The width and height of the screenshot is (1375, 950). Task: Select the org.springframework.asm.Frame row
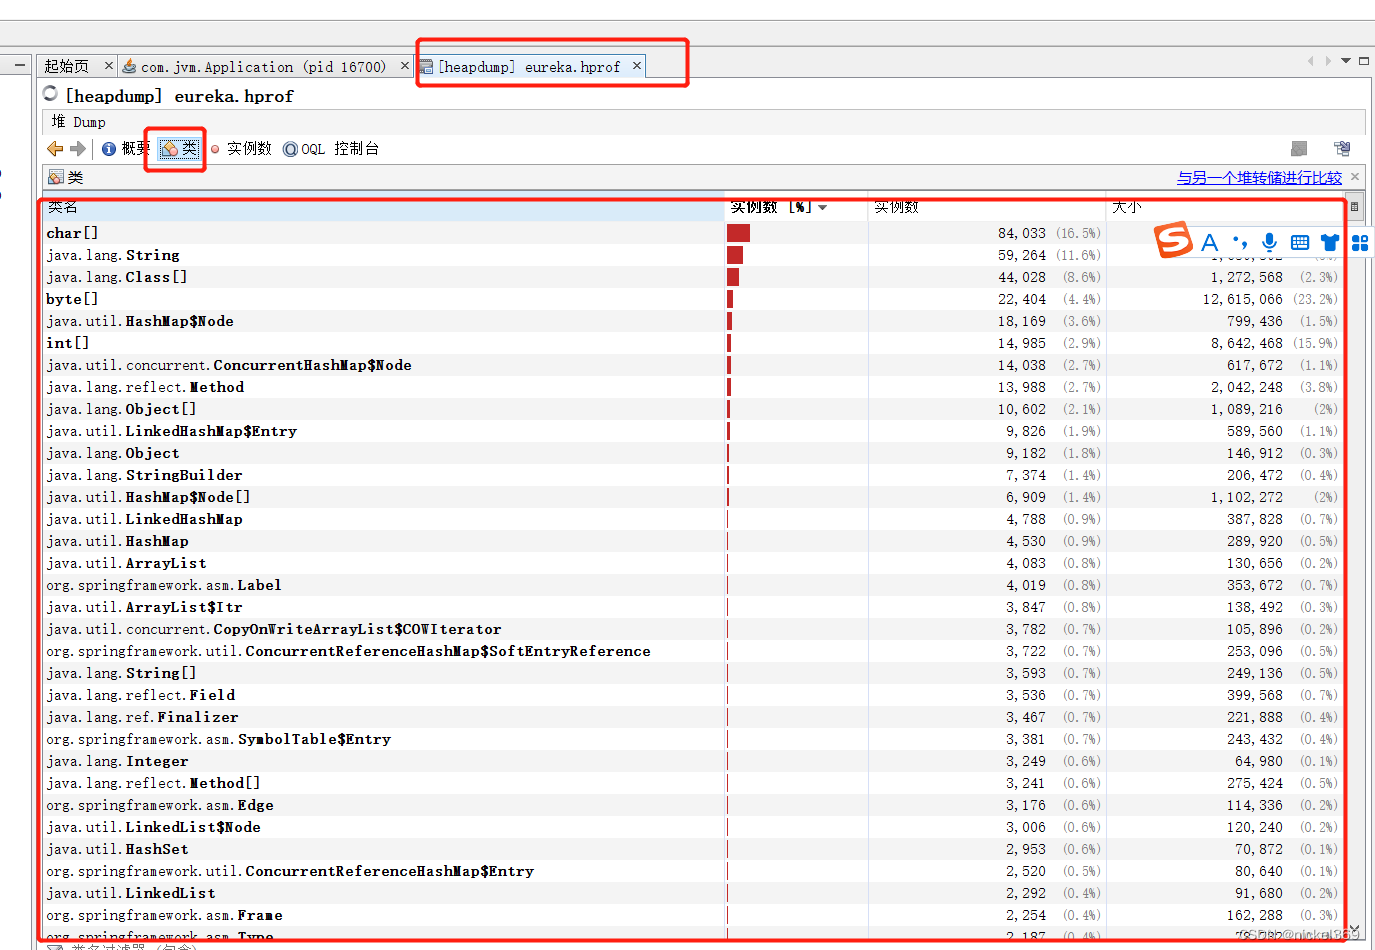click(x=695, y=915)
